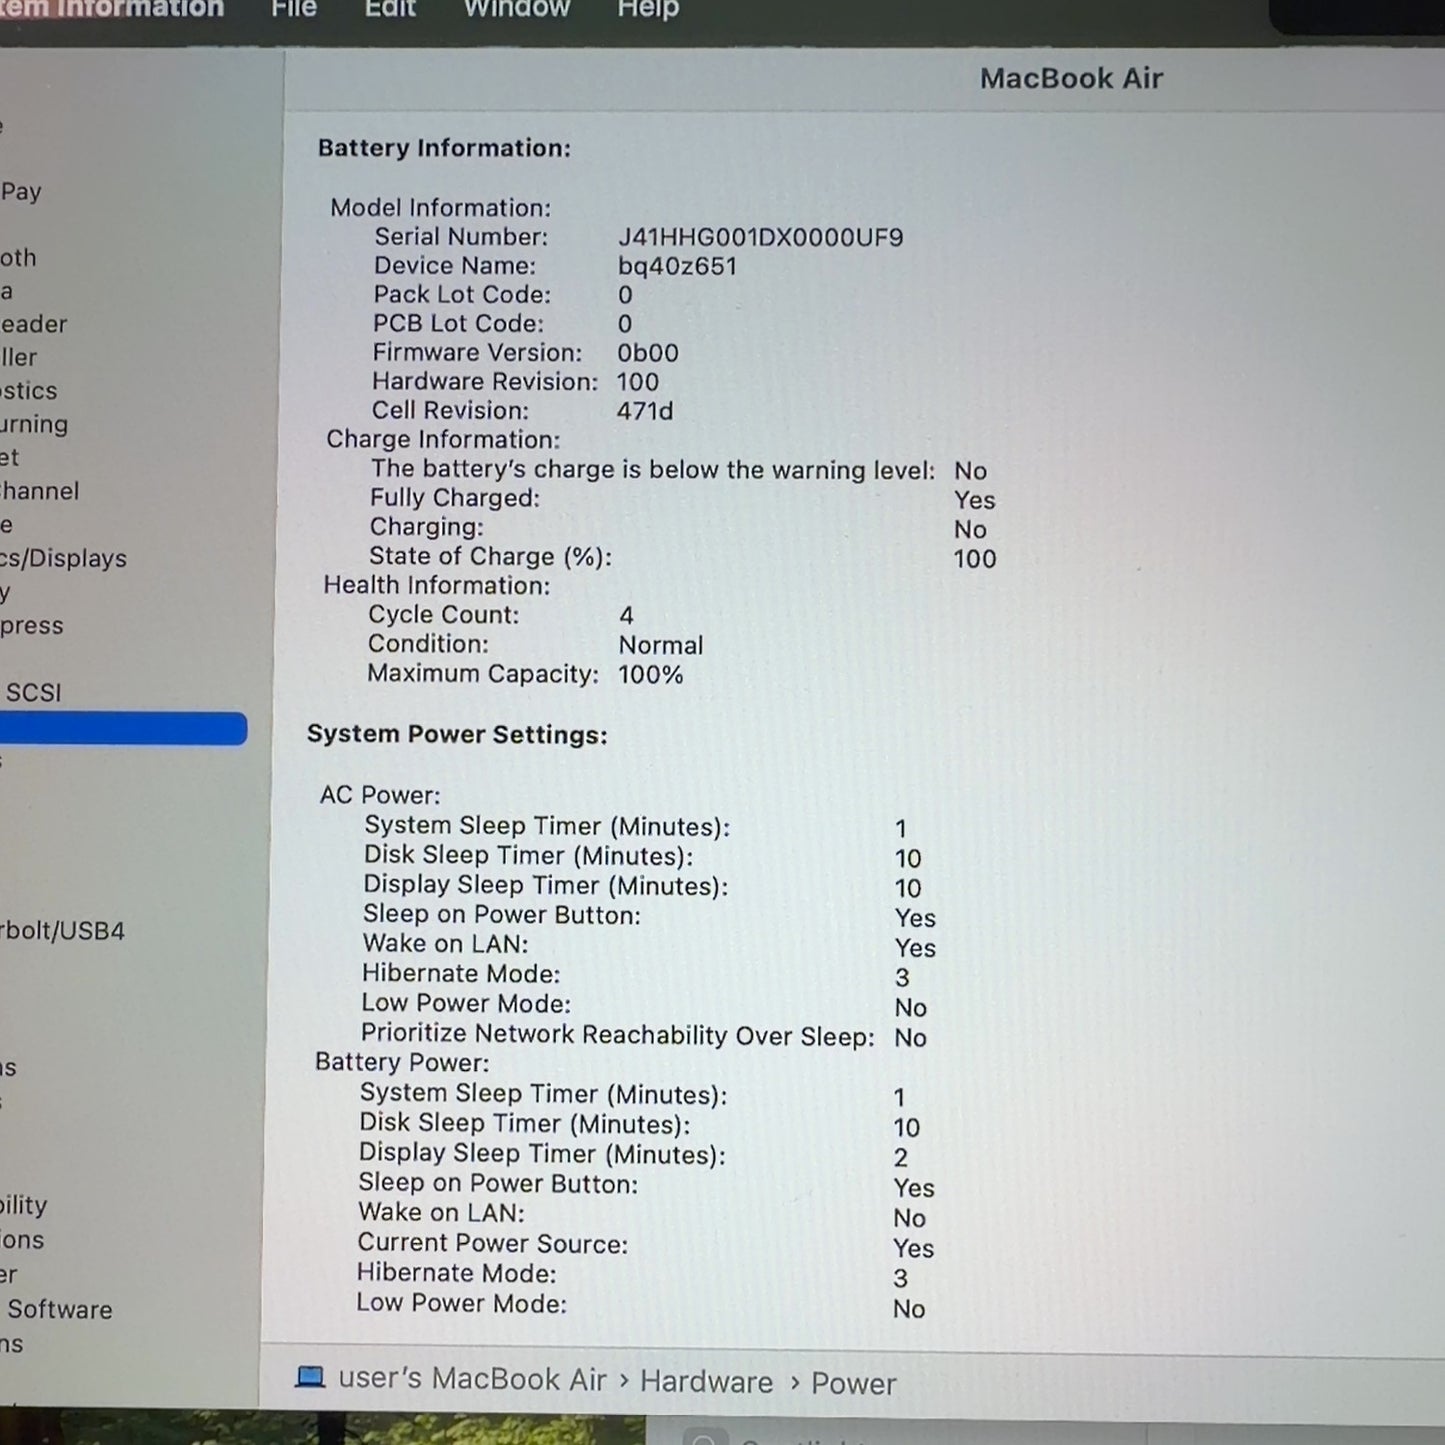
Task: Click AC Power's System Sleep Timer label
Action: tap(547, 826)
